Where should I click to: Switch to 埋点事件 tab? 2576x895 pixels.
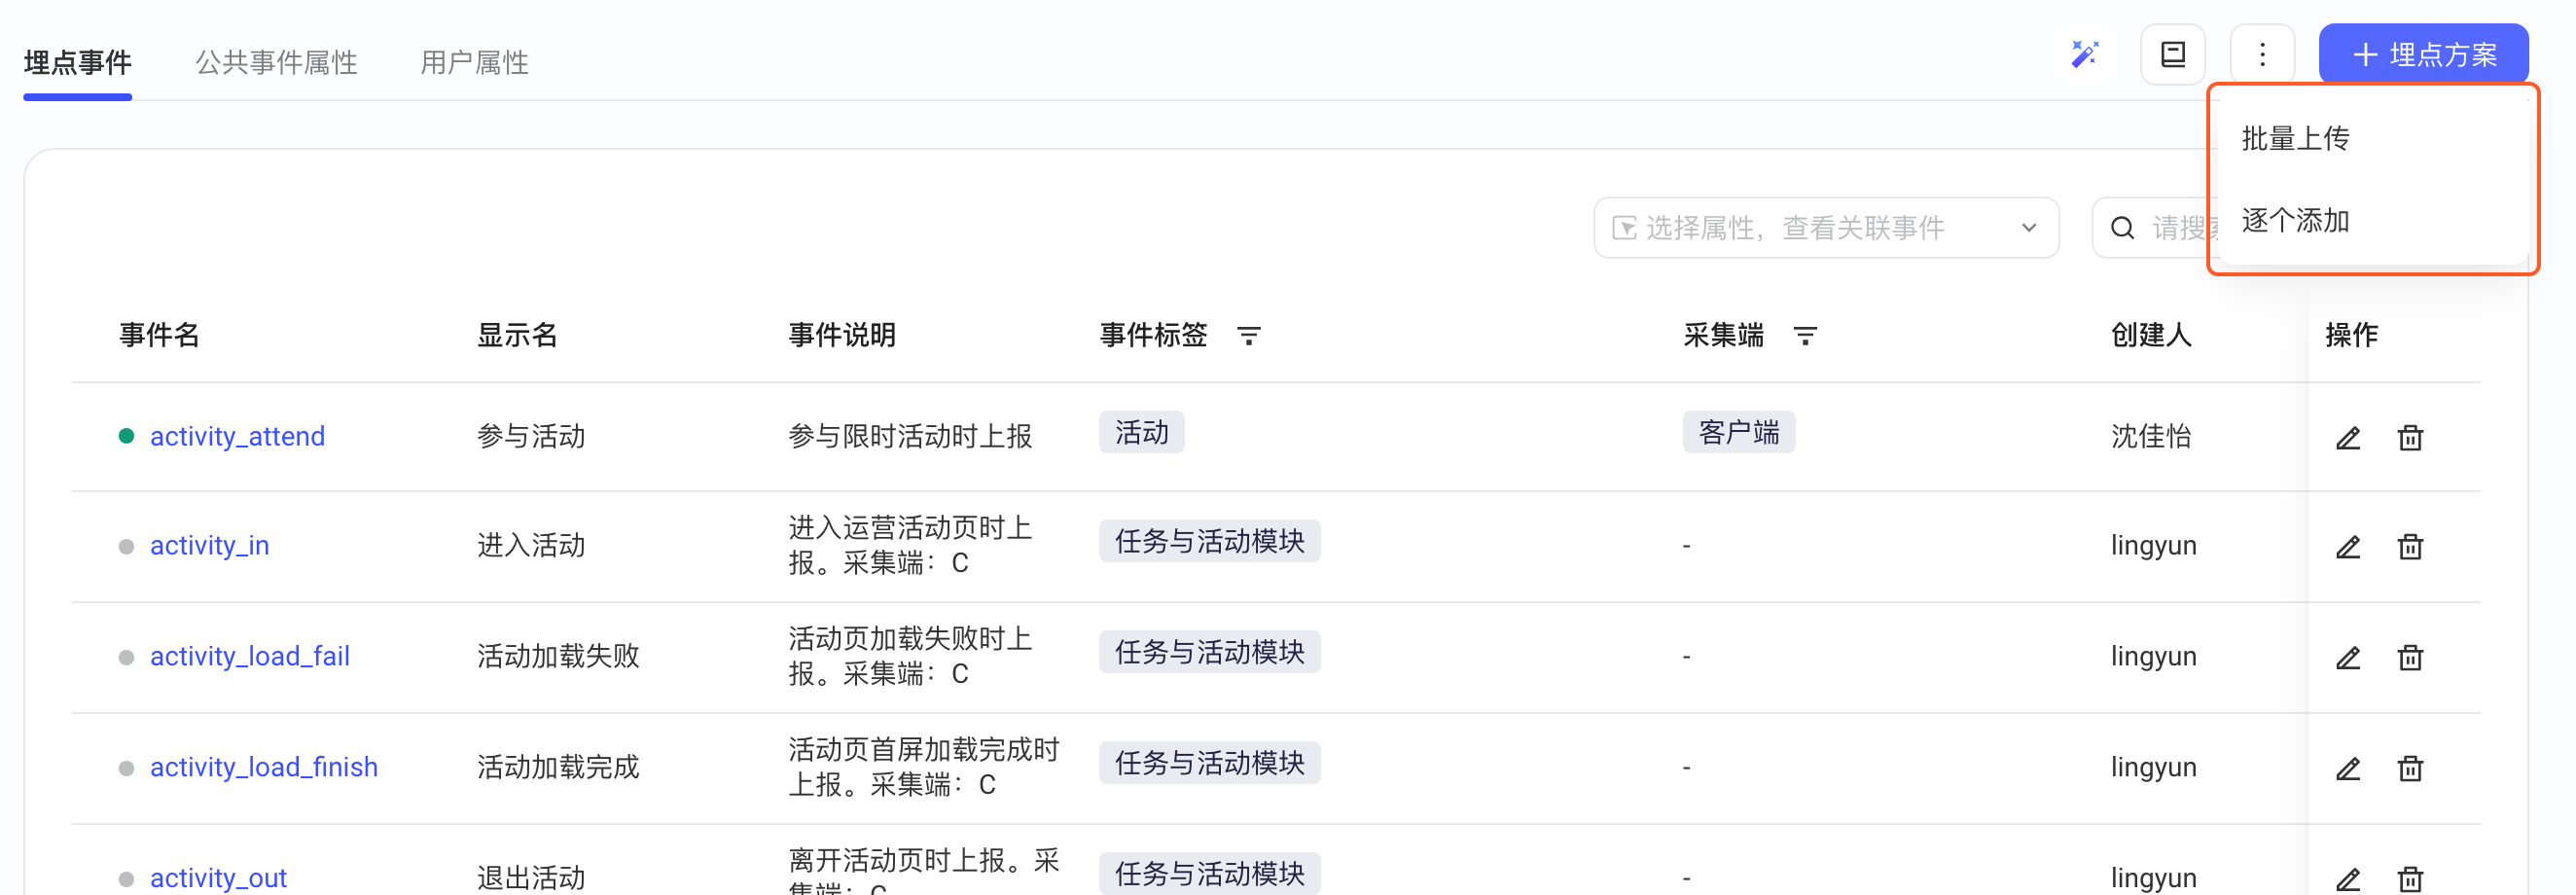coord(78,62)
